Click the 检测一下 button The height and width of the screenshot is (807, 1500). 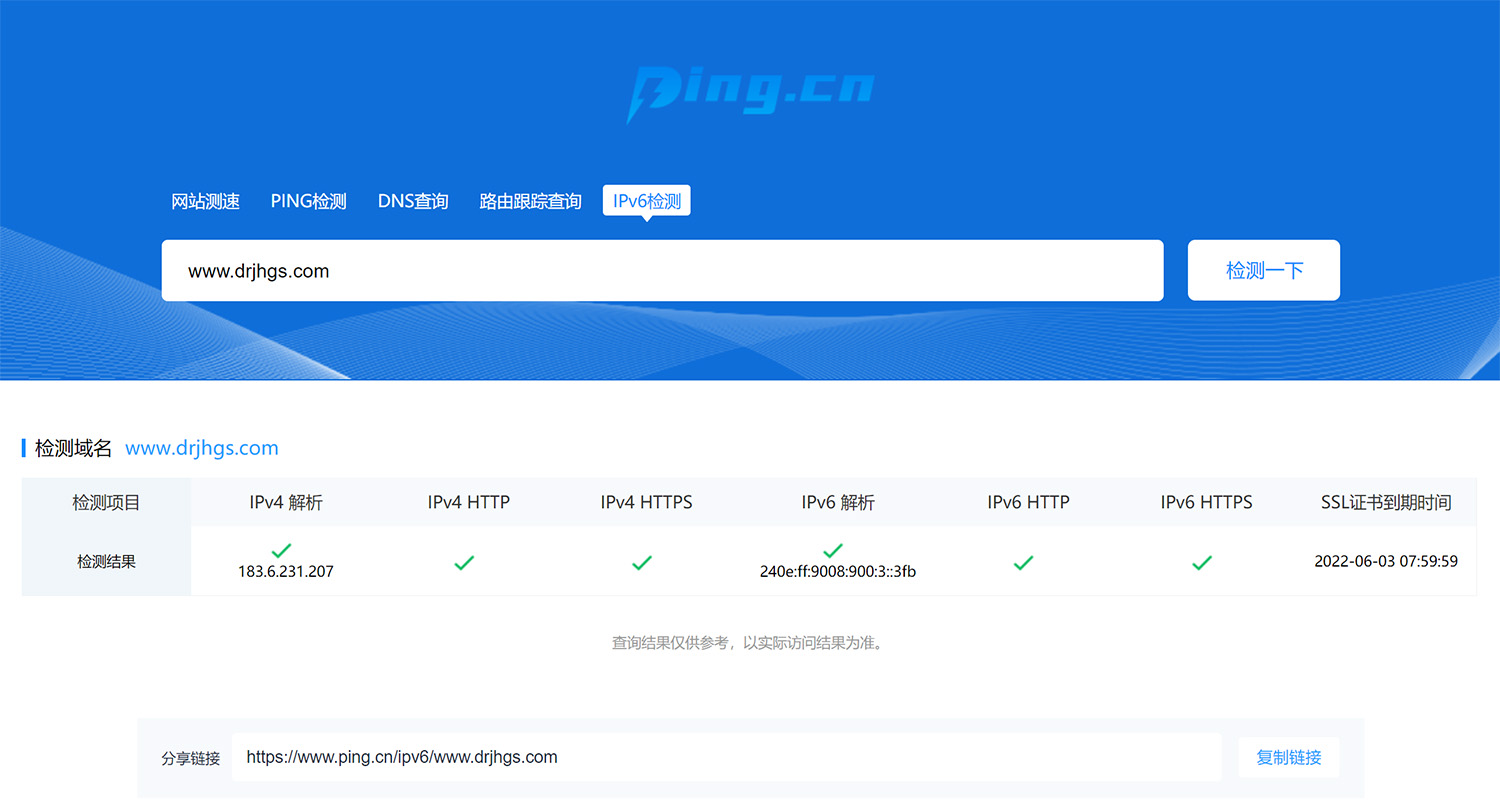(1264, 270)
